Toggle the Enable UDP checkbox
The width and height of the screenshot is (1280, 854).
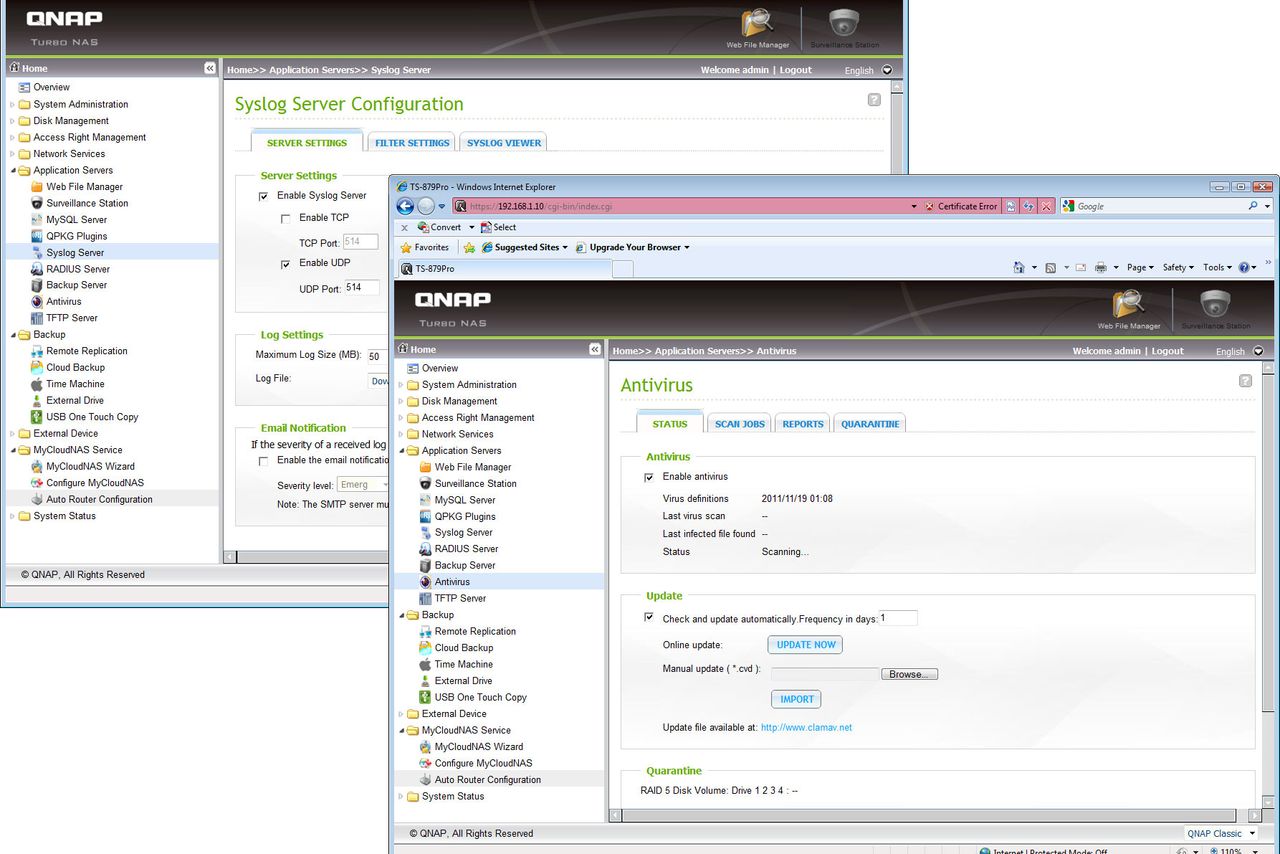pos(286,264)
